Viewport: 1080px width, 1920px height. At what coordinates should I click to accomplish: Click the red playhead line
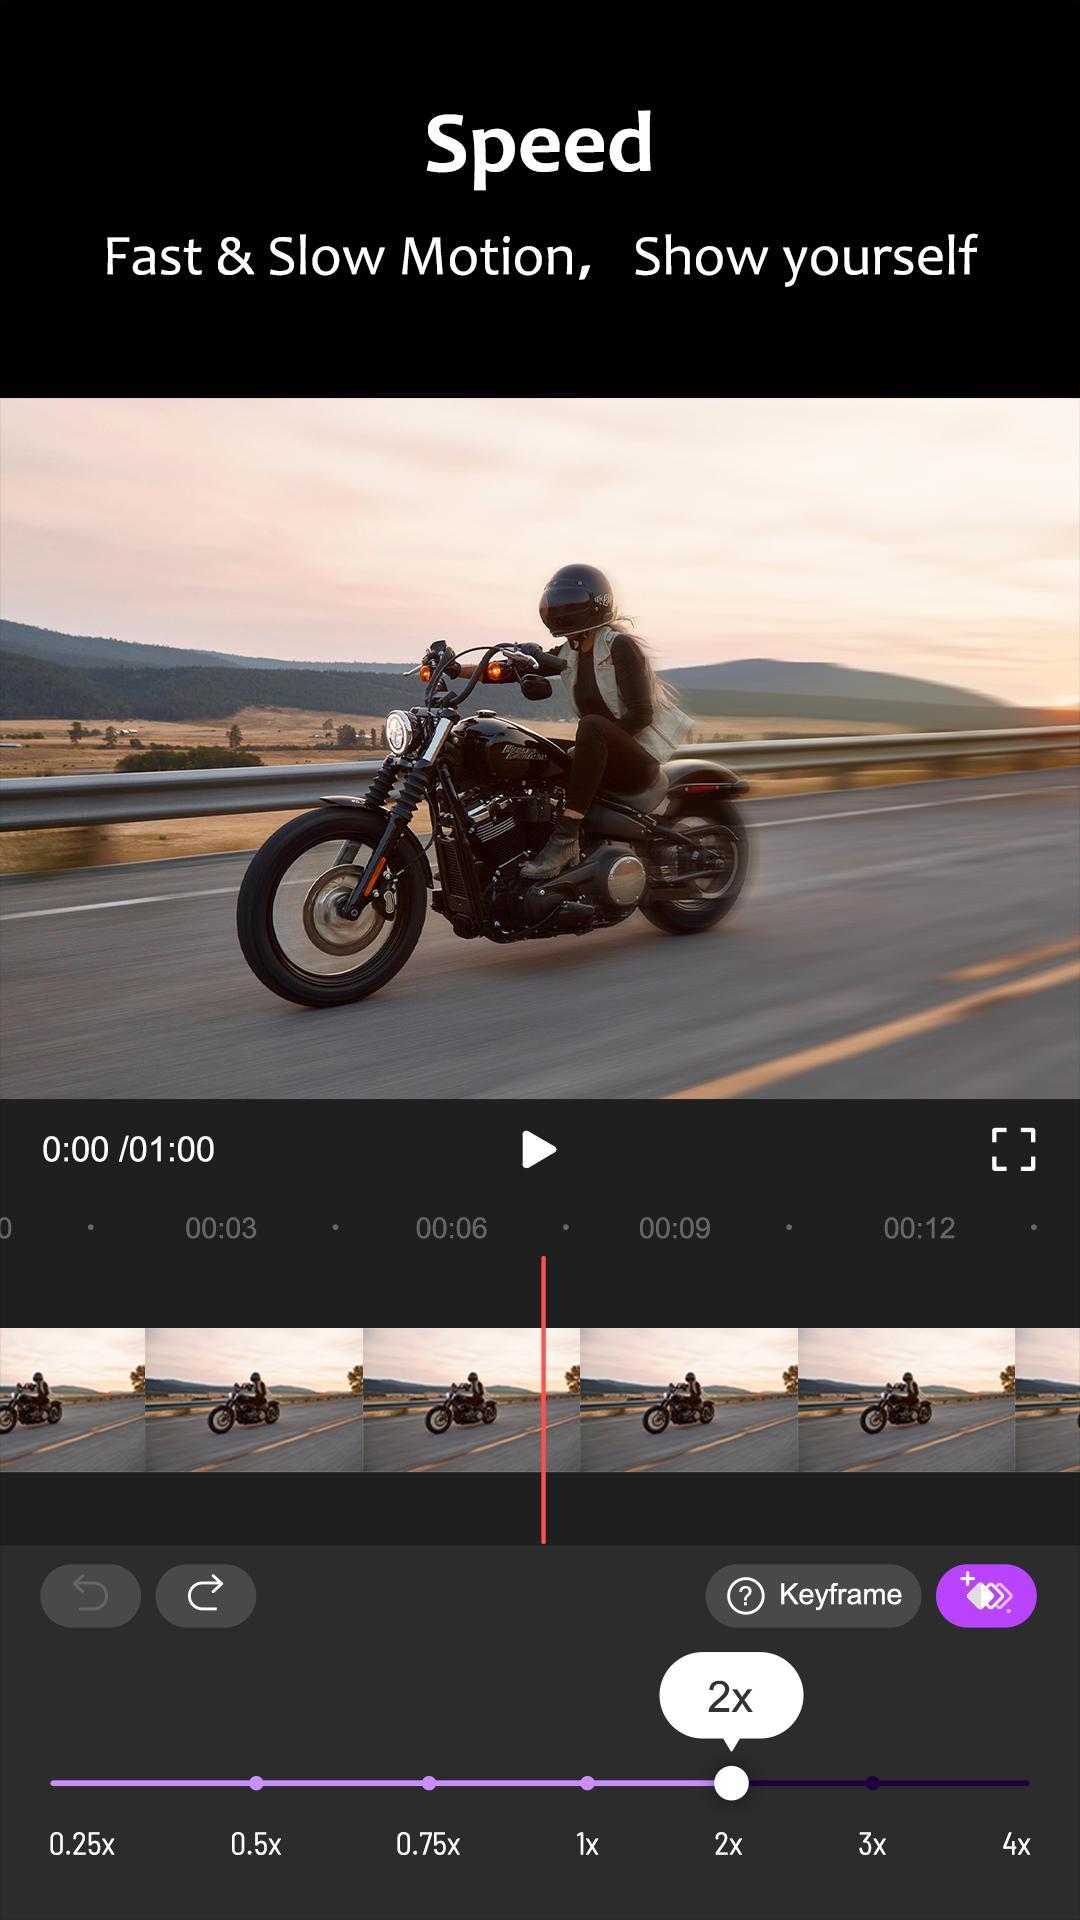[x=543, y=1400]
